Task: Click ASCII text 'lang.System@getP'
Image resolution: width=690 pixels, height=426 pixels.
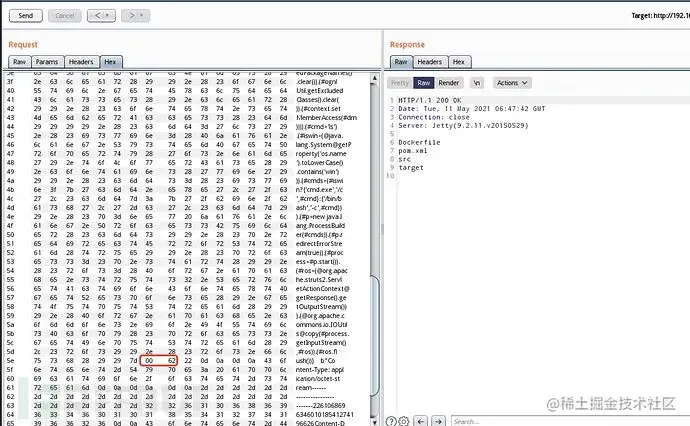Action: click(x=323, y=144)
